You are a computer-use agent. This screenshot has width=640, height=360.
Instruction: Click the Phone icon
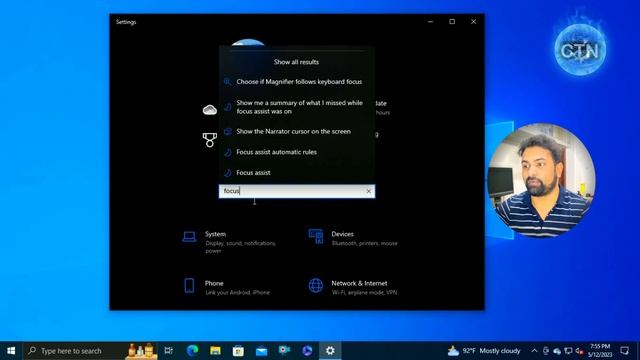[189, 286]
